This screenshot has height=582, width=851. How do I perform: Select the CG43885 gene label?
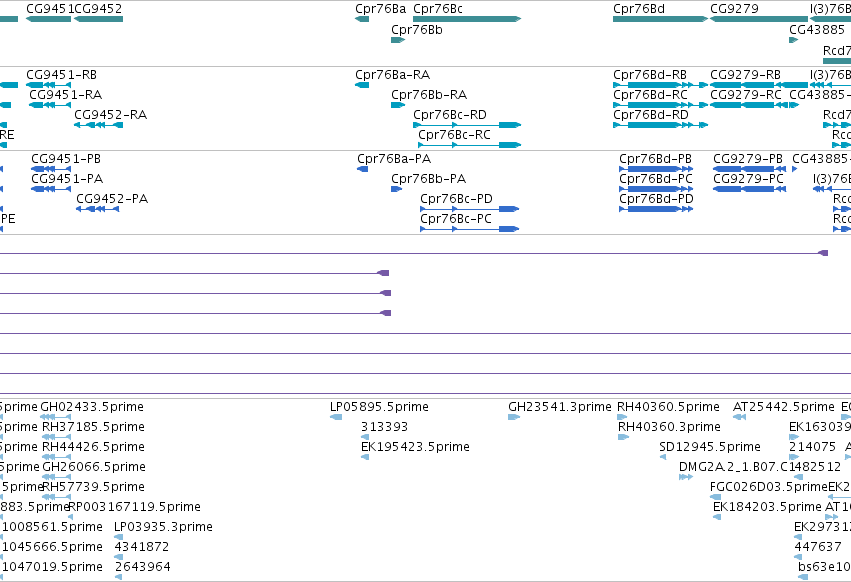(817, 30)
